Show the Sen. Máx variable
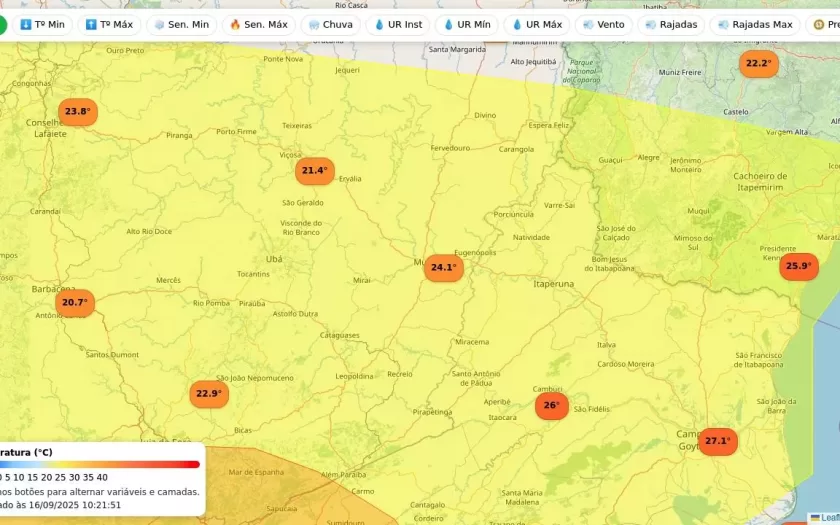The image size is (840, 525). (258, 24)
